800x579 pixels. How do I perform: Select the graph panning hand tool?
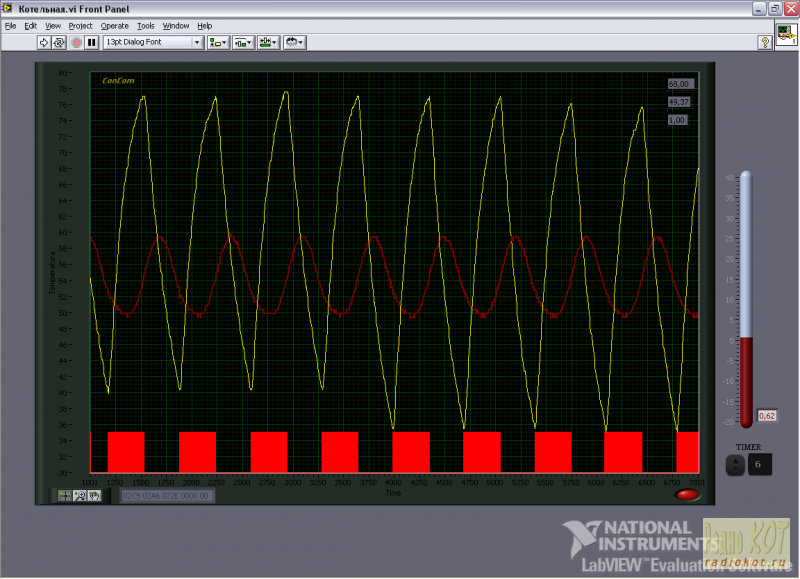coord(94,495)
